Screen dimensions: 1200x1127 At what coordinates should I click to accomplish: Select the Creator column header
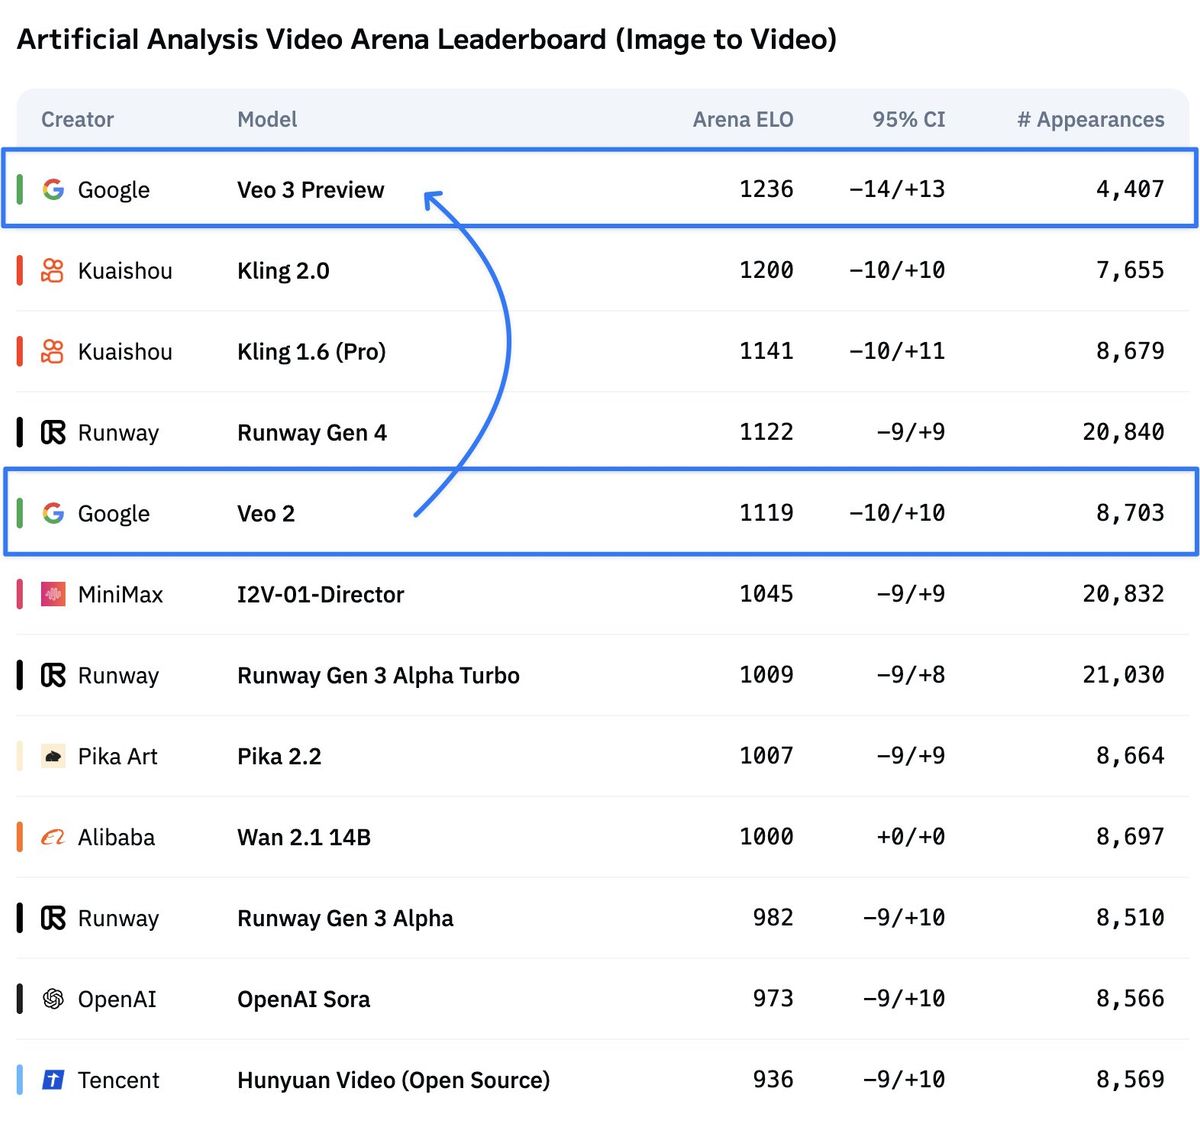(77, 119)
